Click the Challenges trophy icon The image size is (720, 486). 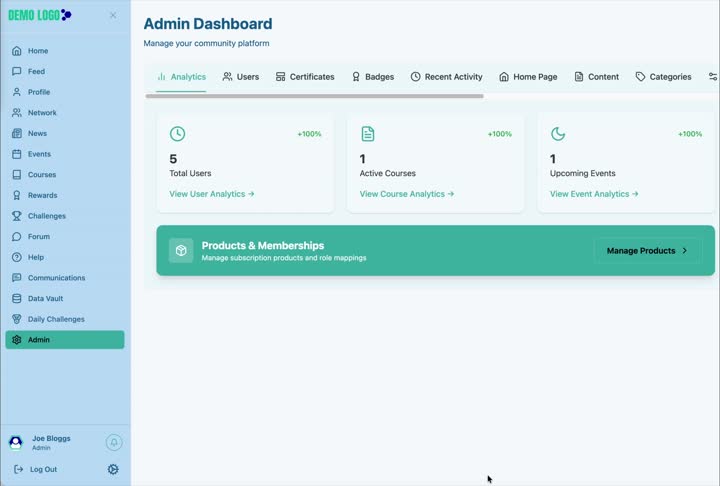[x=17, y=216]
